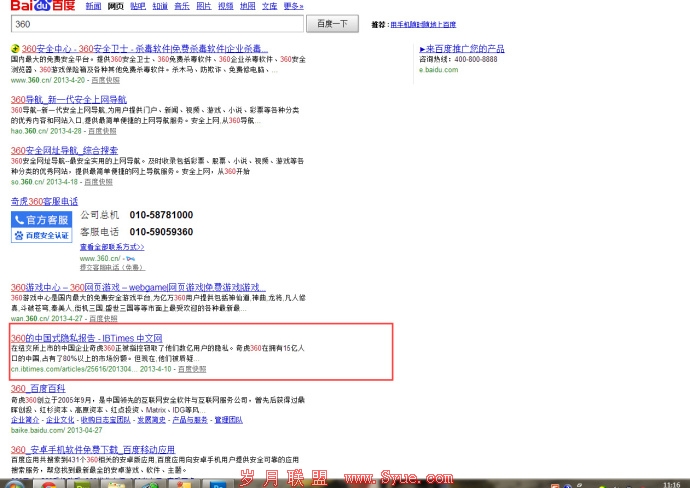
Task: Click the wan.360.cn/ 2013-4-27 green URL
Action: coord(47,319)
